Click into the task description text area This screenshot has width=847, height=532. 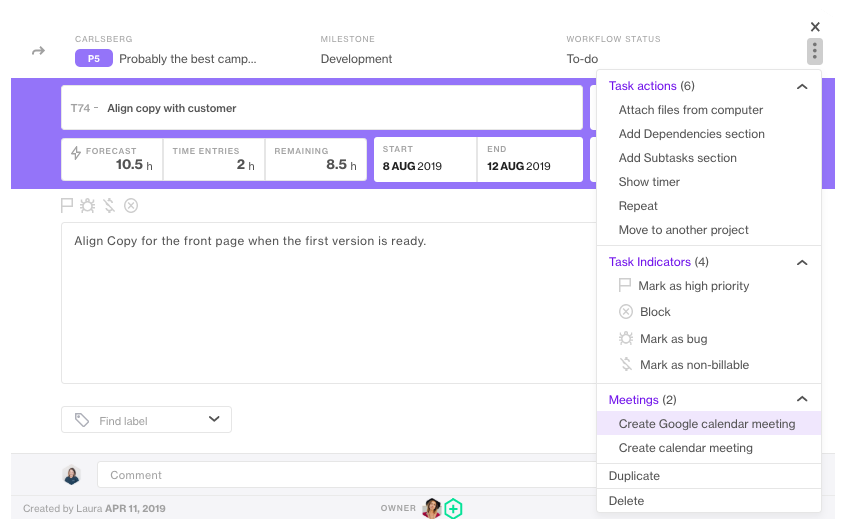click(x=328, y=303)
